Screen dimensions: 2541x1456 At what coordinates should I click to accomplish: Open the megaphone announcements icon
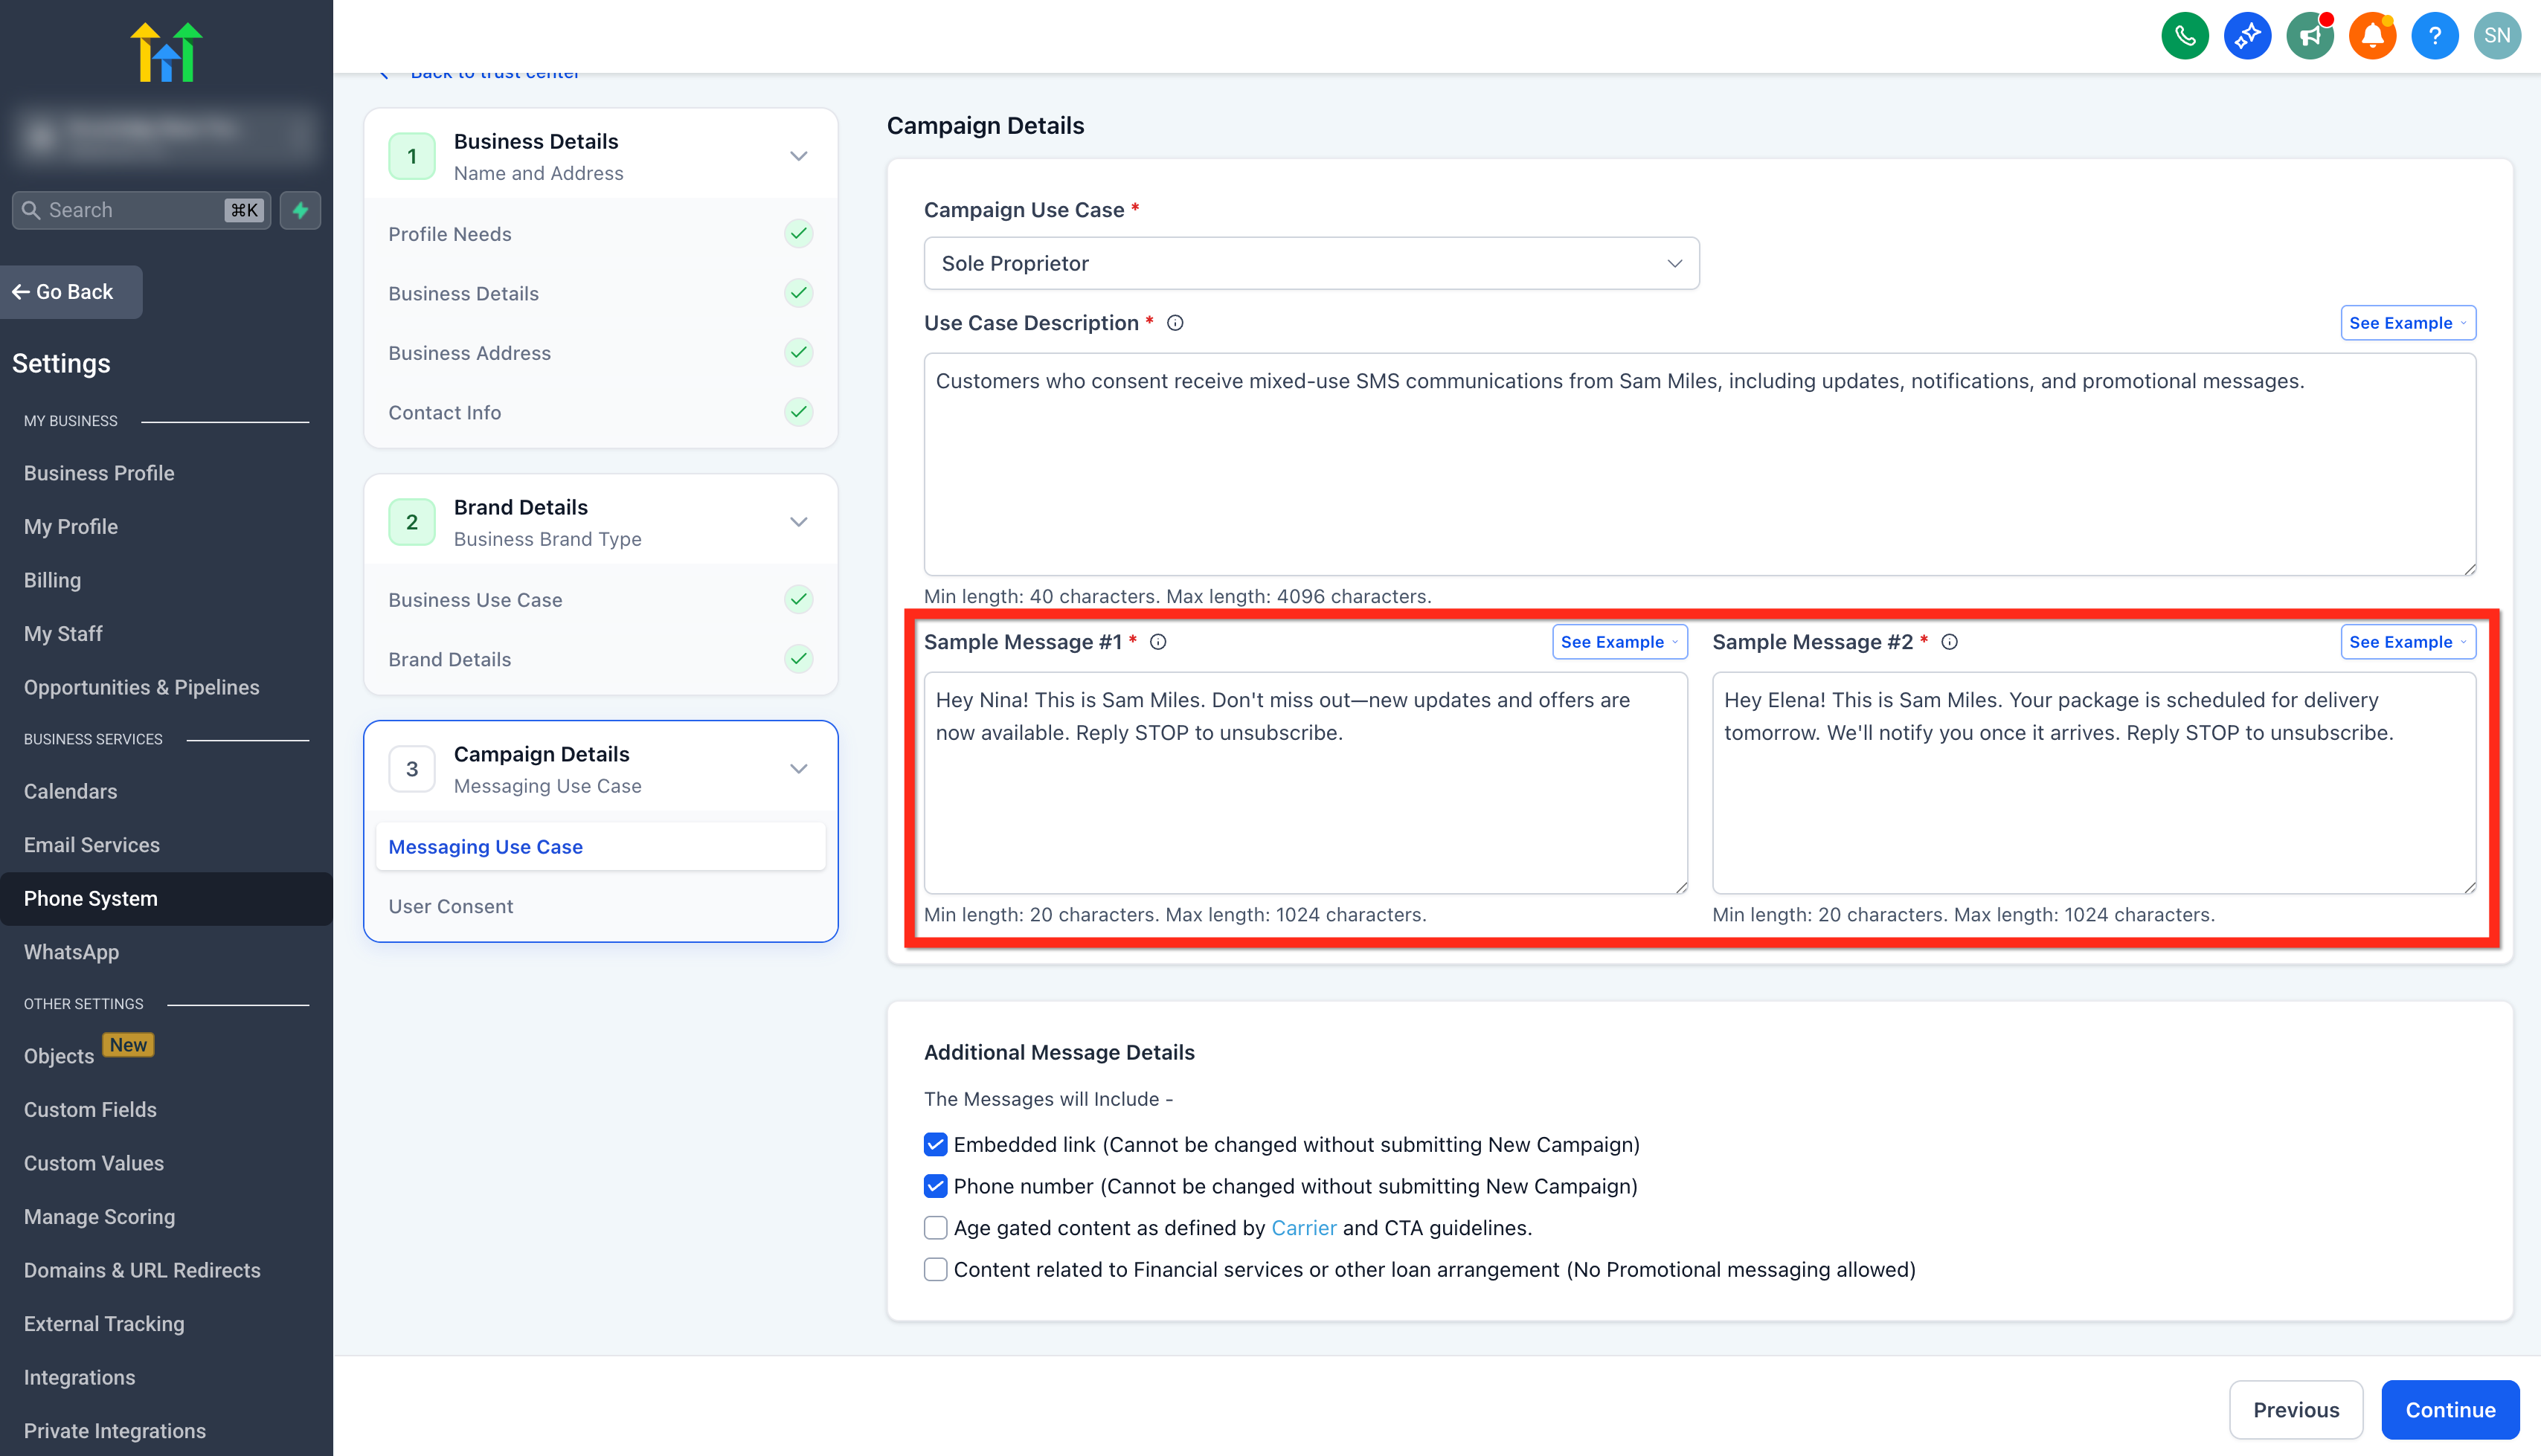pyautogui.click(x=2310, y=36)
